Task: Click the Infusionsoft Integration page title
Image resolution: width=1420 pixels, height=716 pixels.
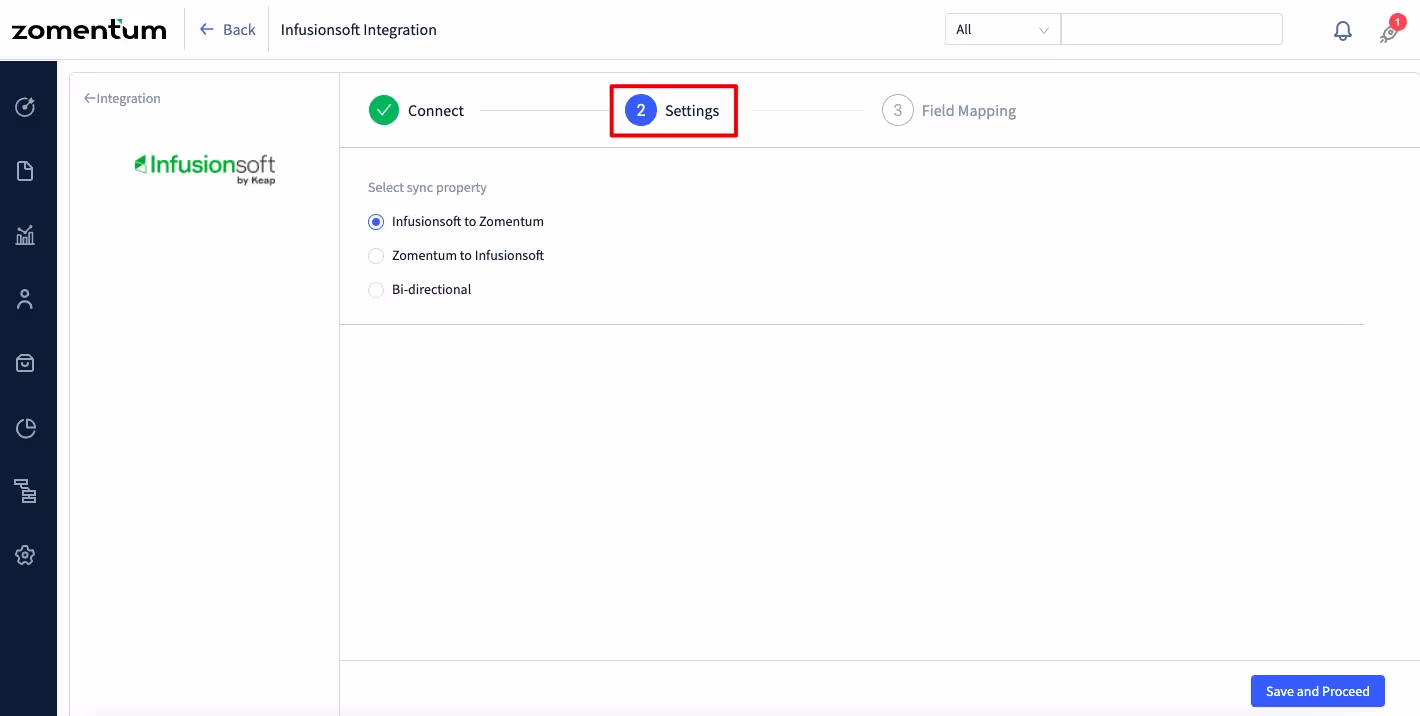Action: (x=358, y=30)
